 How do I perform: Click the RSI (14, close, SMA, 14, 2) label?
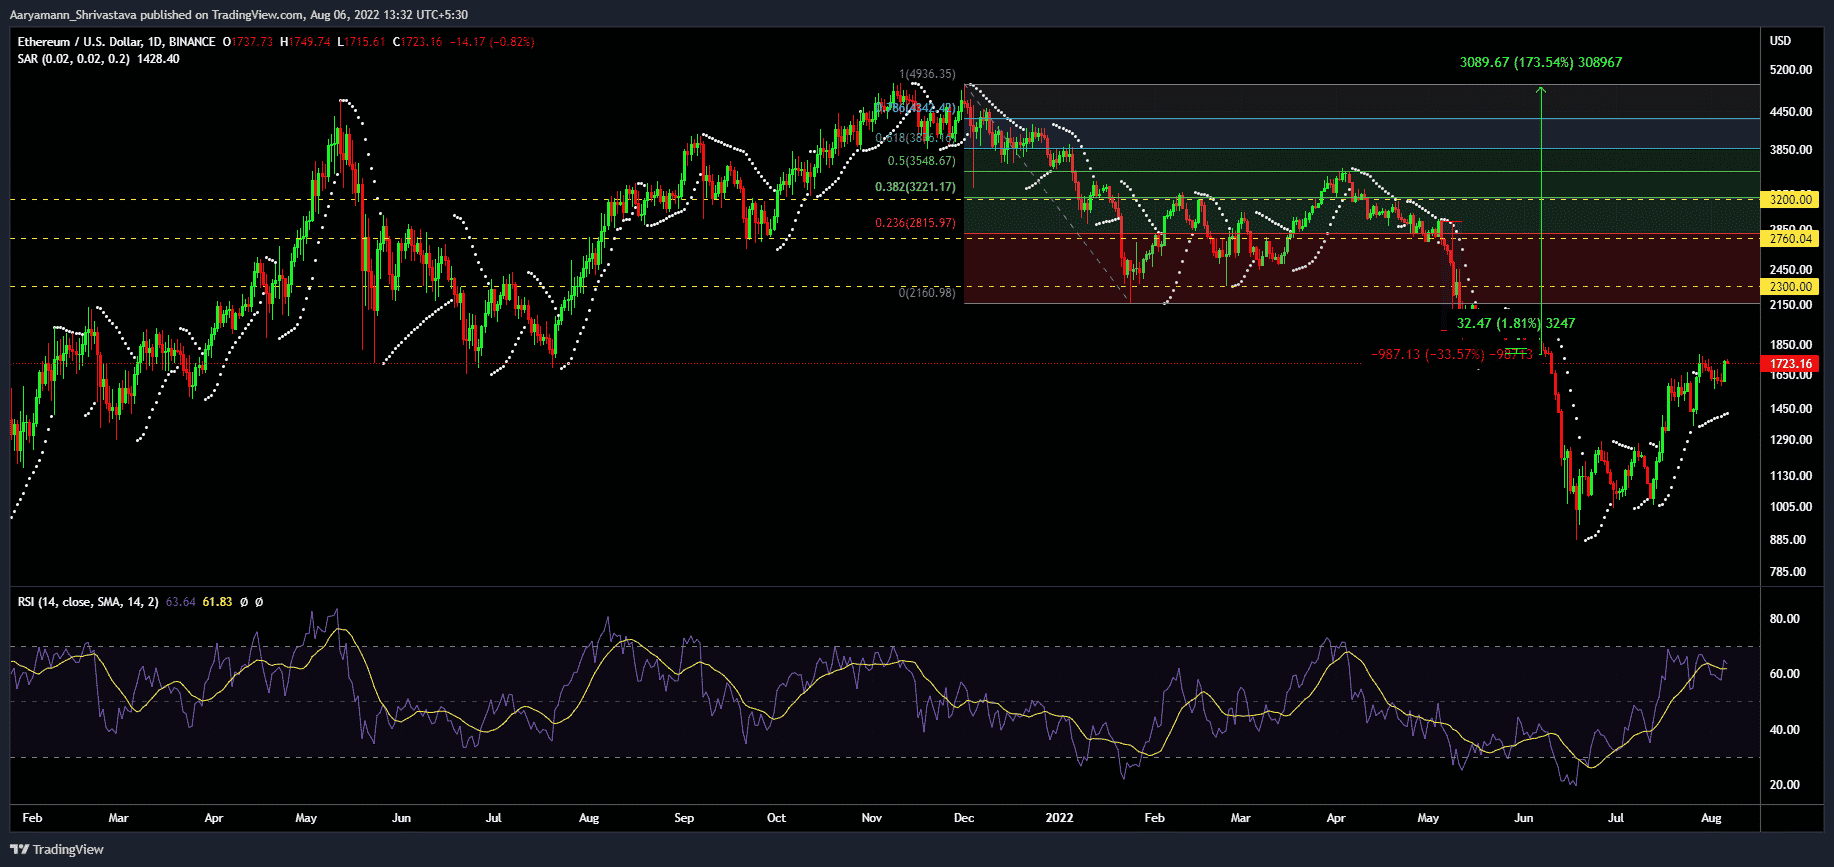coord(88,602)
